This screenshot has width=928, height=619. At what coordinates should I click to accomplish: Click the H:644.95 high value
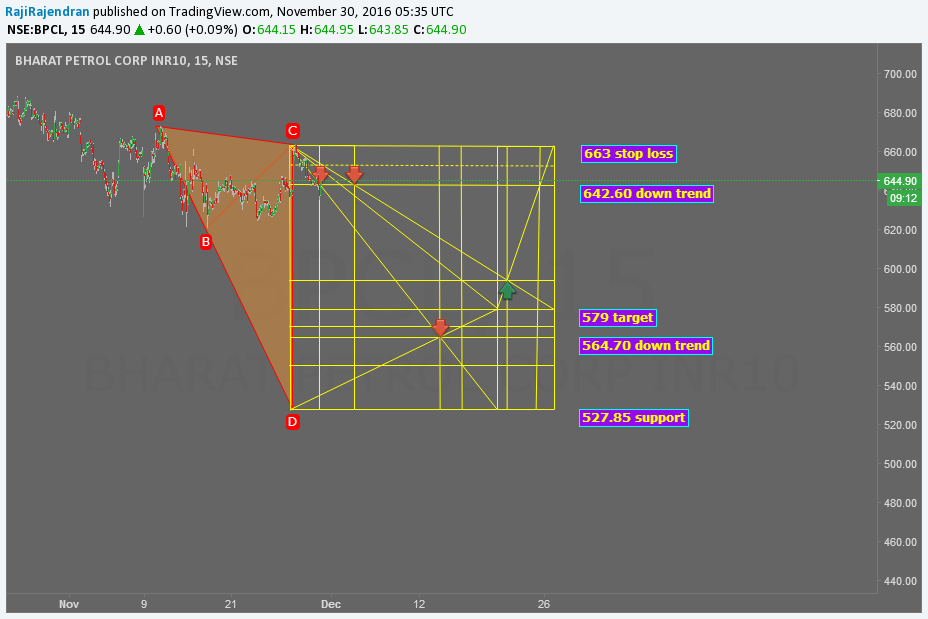pyautogui.click(x=327, y=30)
